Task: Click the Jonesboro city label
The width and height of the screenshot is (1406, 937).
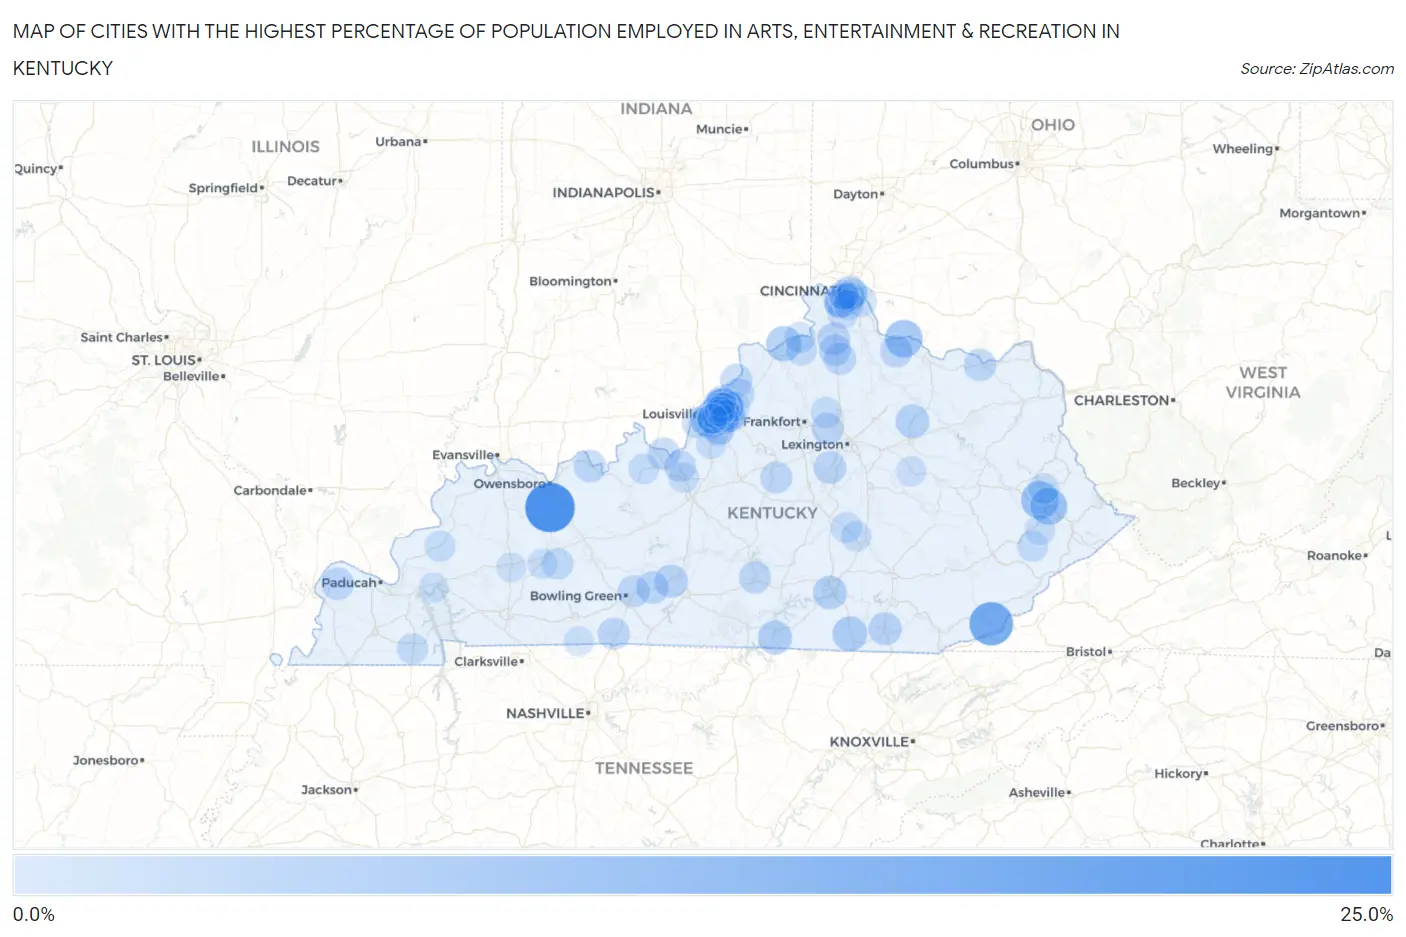Action: tap(106, 761)
